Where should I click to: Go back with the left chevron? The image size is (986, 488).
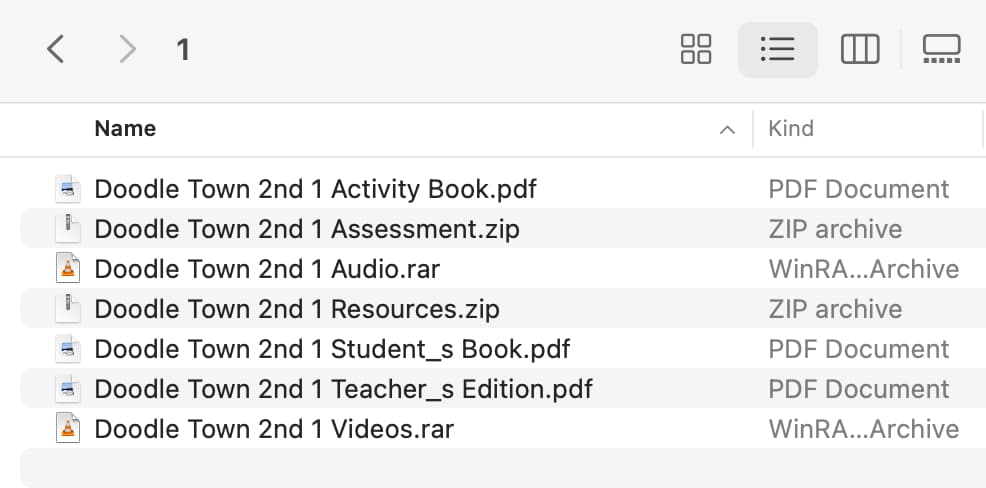click(55, 49)
